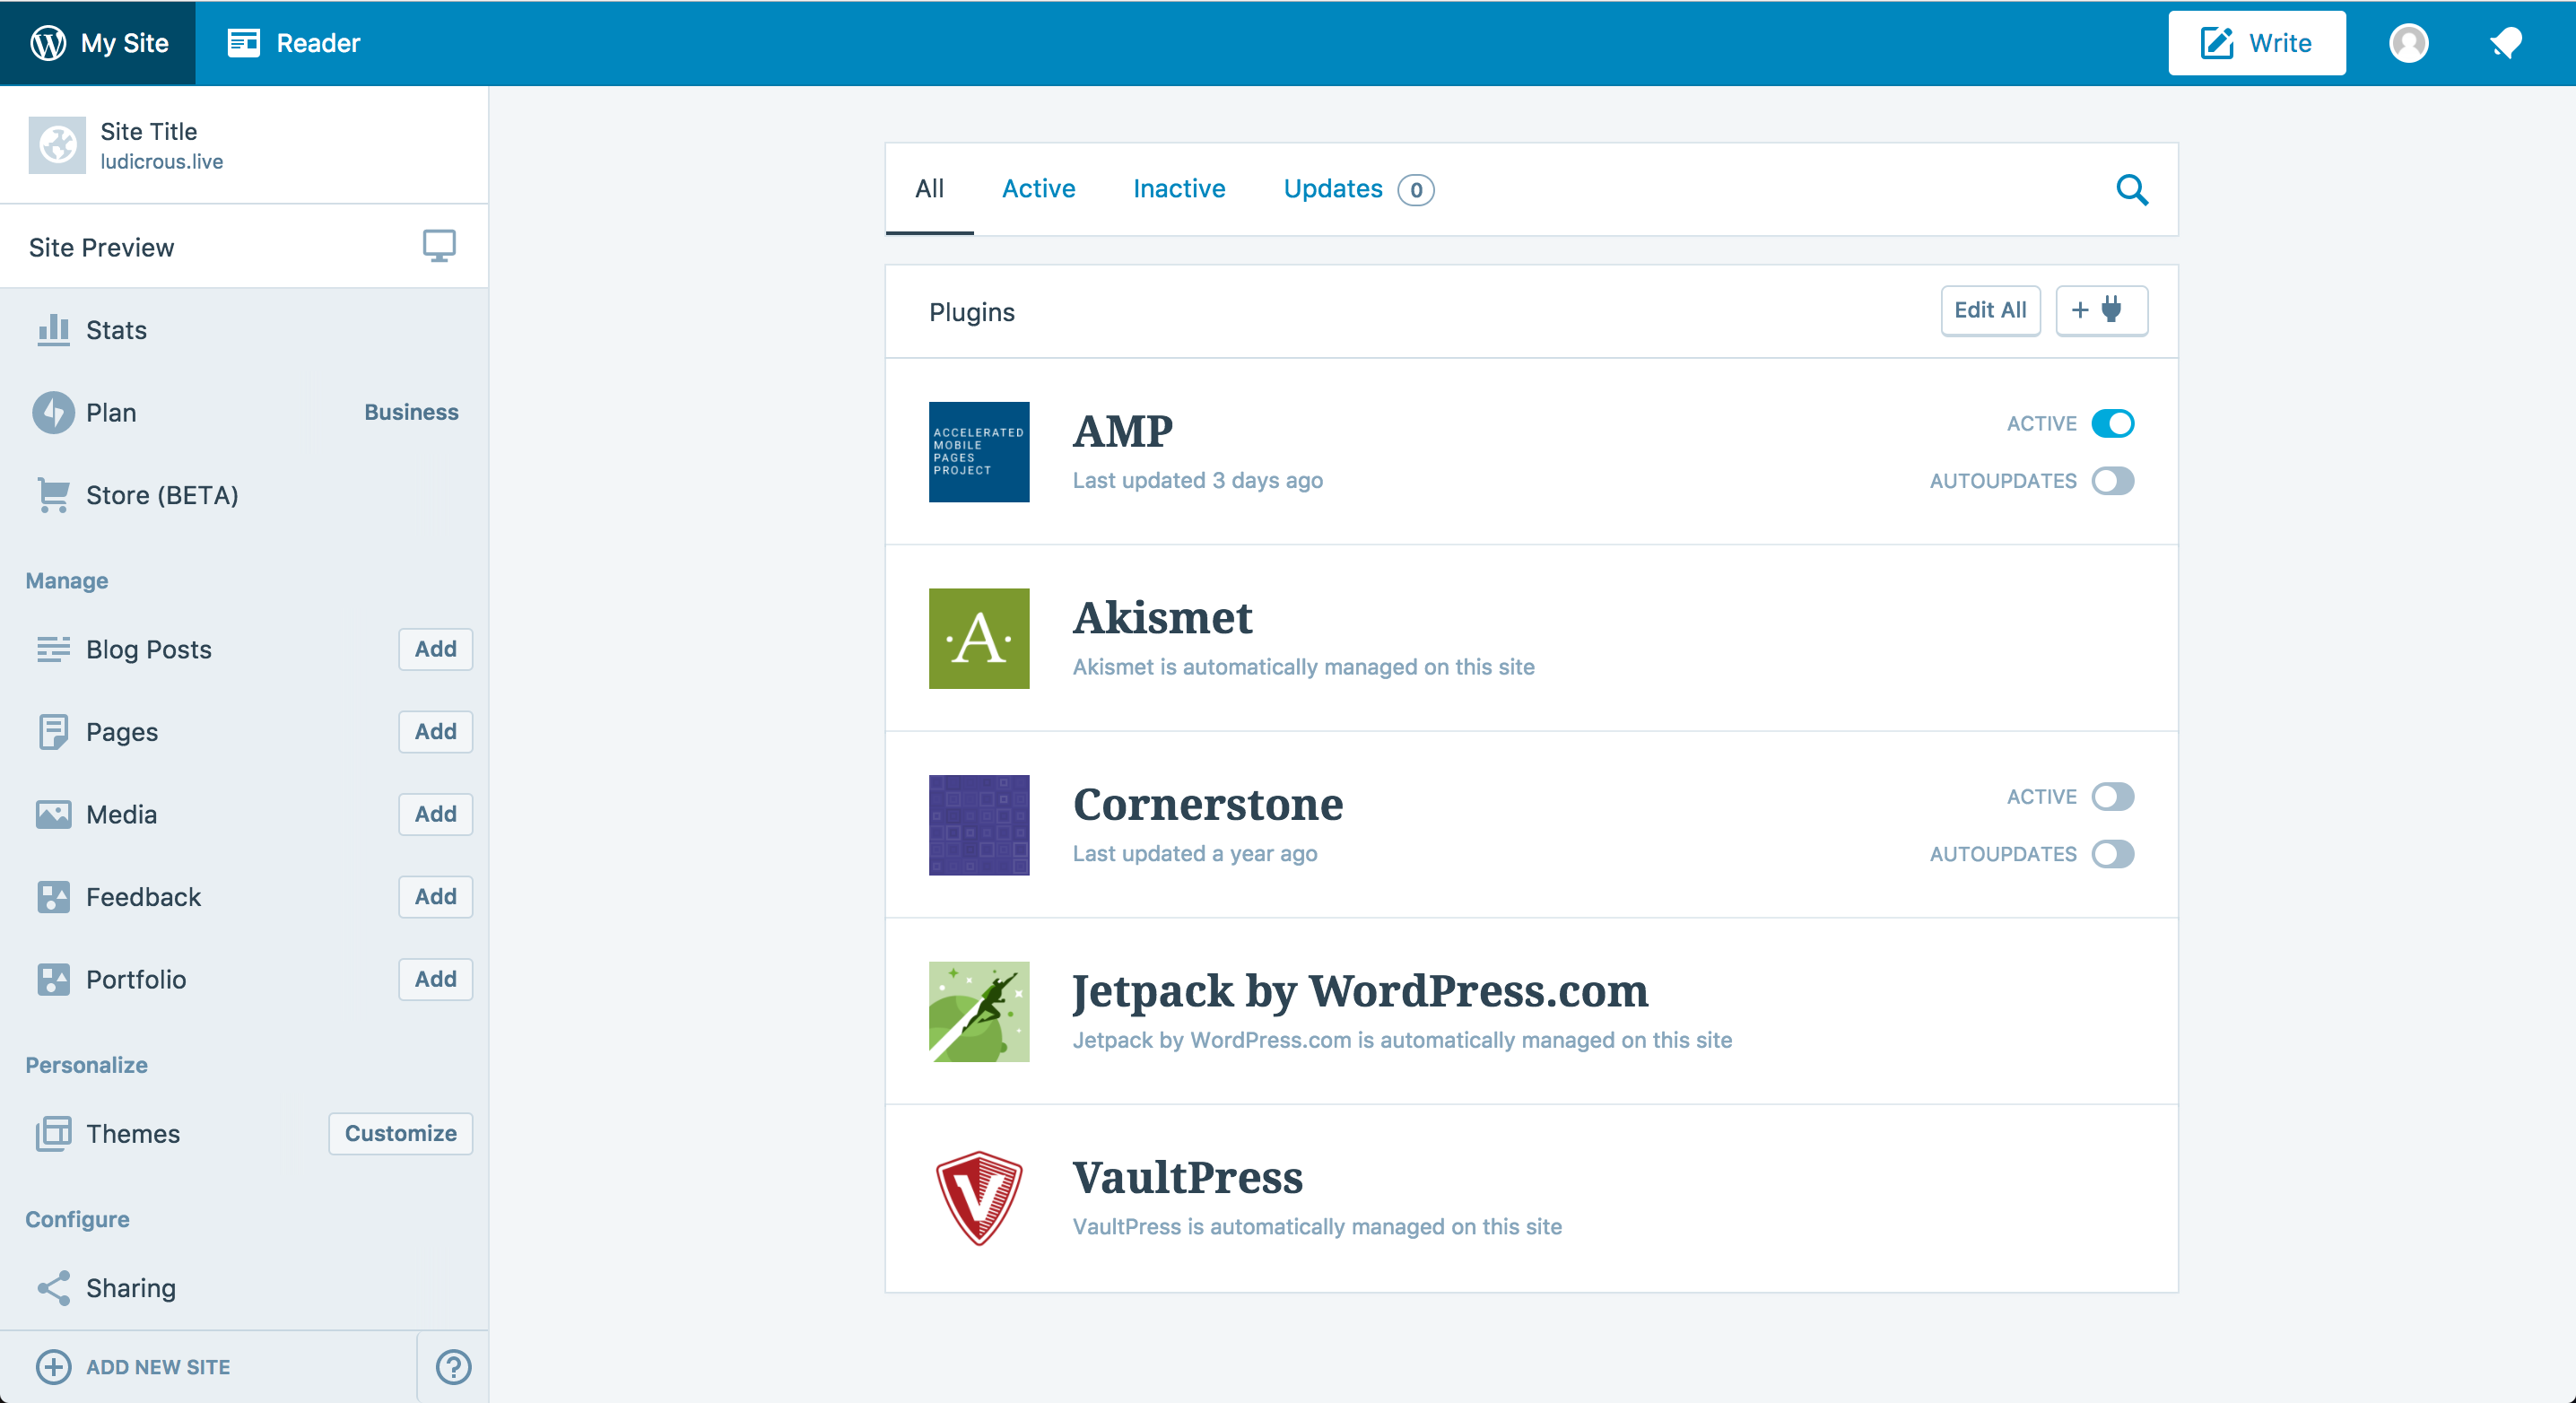This screenshot has width=2576, height=1403.
Task: Click Add New Site at bottom
Action: click(157, 1367)
